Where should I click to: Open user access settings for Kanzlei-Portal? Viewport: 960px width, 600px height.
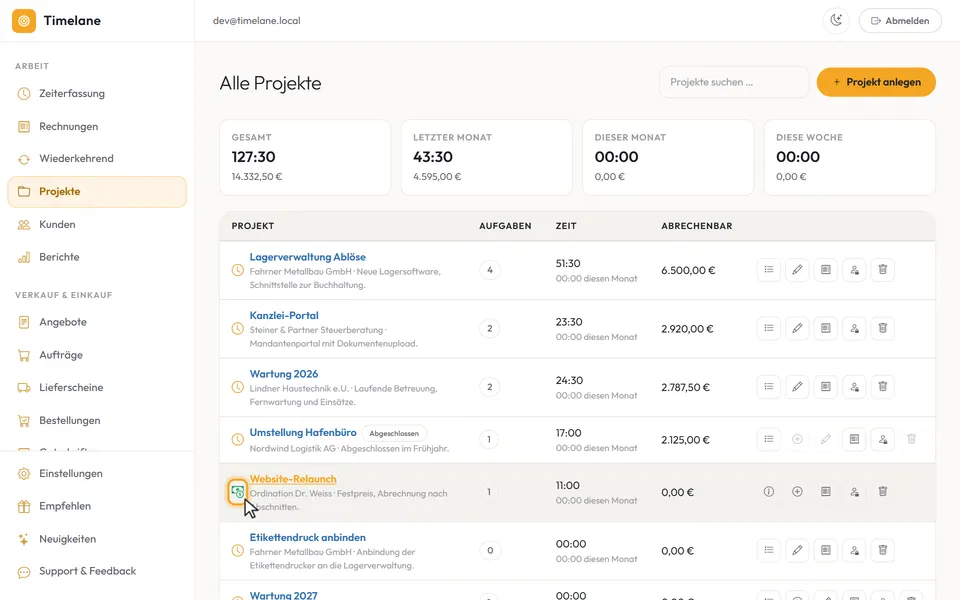point(854,328)
